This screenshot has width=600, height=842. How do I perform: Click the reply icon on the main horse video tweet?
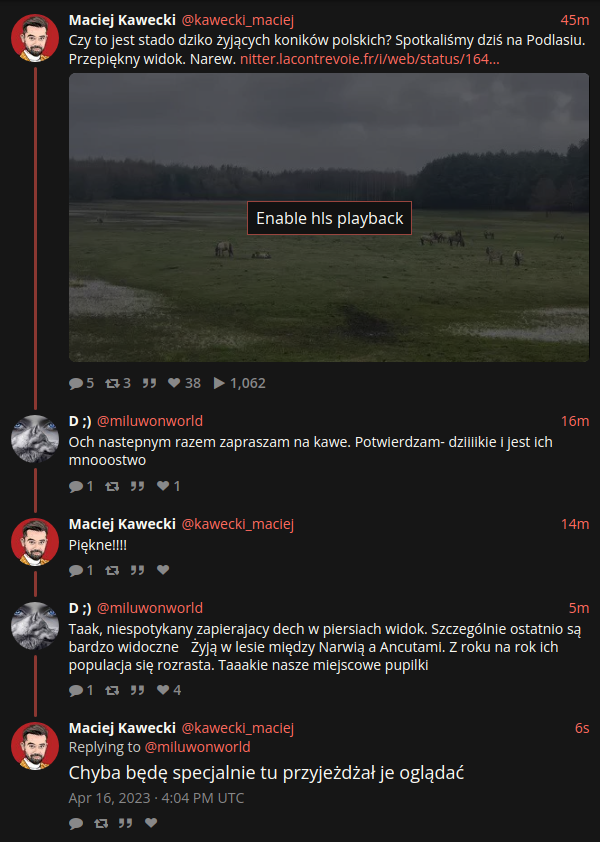tap(76, 383)
